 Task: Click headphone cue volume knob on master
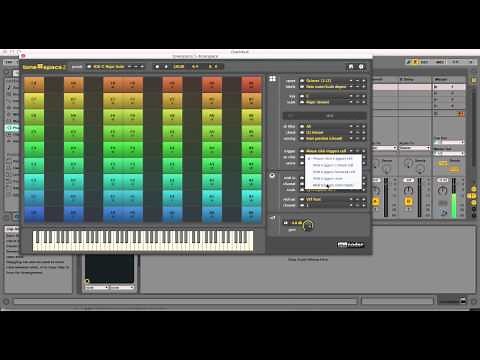(x=443, y=212)
